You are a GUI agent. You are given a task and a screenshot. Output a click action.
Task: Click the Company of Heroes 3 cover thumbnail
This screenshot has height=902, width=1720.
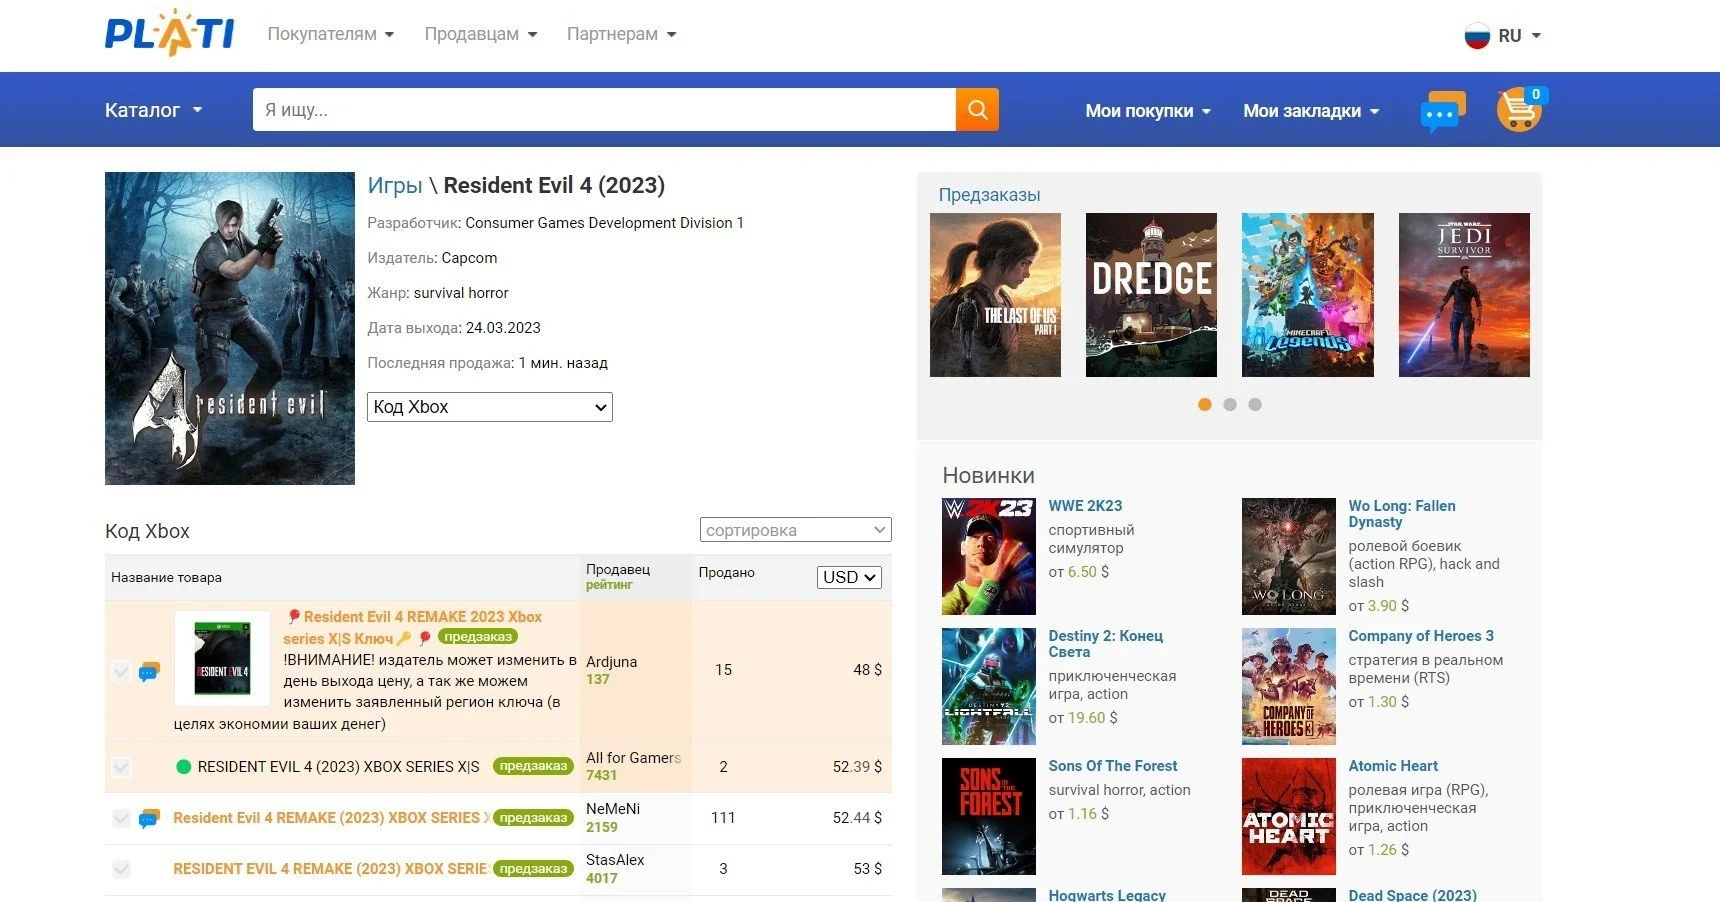click(x=1289, y=686)
